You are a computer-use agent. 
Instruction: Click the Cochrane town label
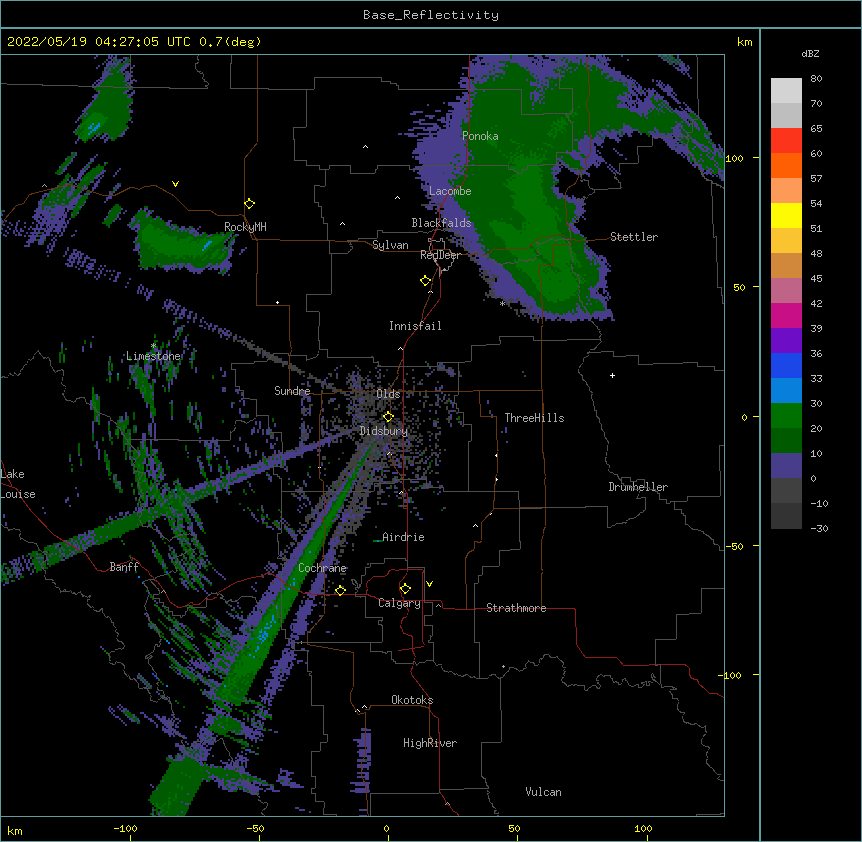pos(322,568)
